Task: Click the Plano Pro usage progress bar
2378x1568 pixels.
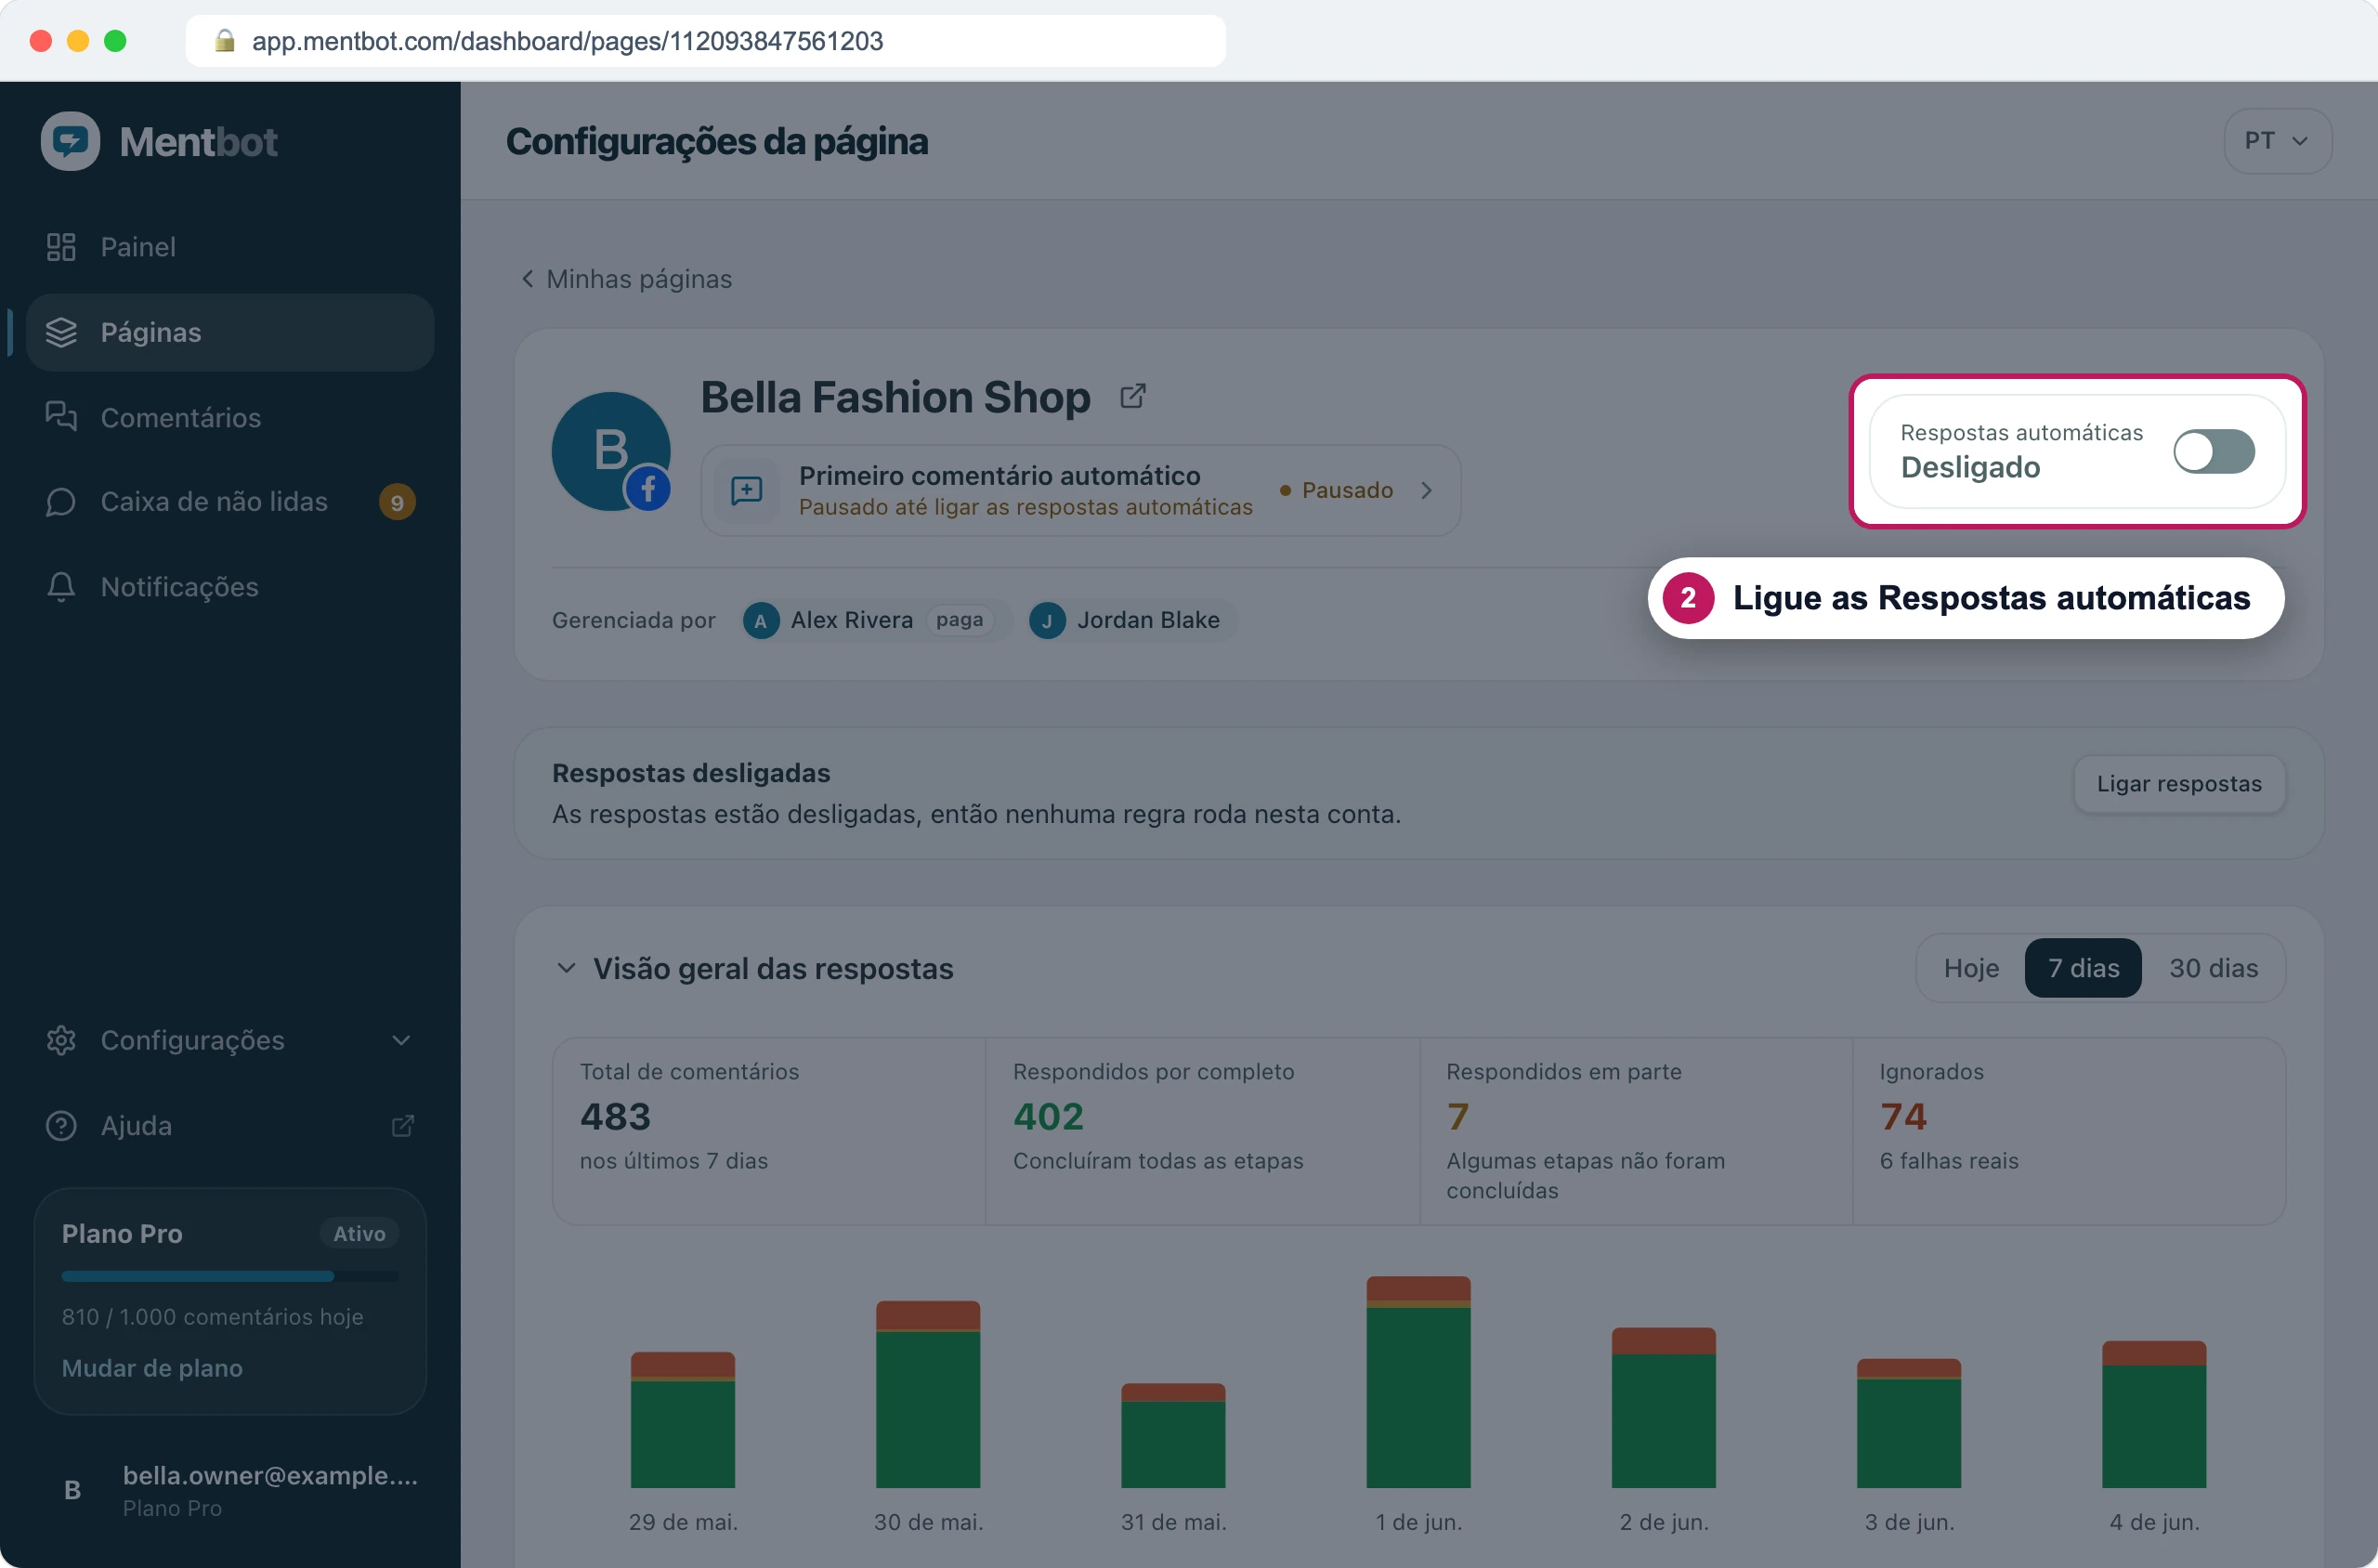Action: 230,1276
